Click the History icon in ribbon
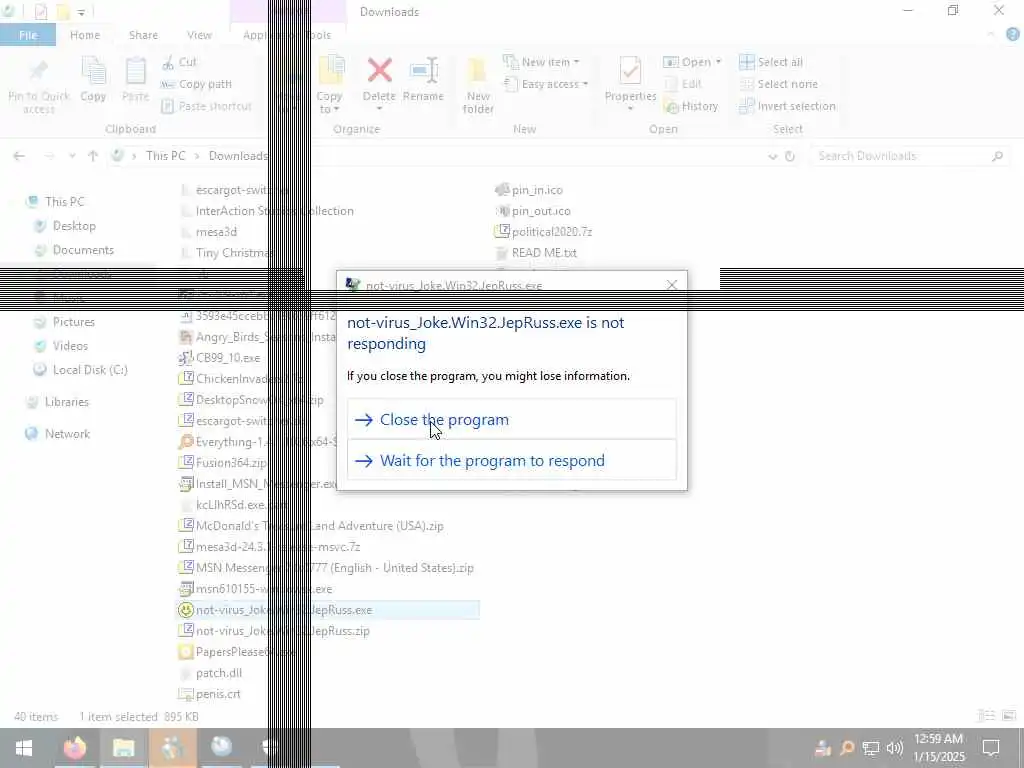This screenshot has width=1024, height=768. pyautogui.click(x=671, y=106)
